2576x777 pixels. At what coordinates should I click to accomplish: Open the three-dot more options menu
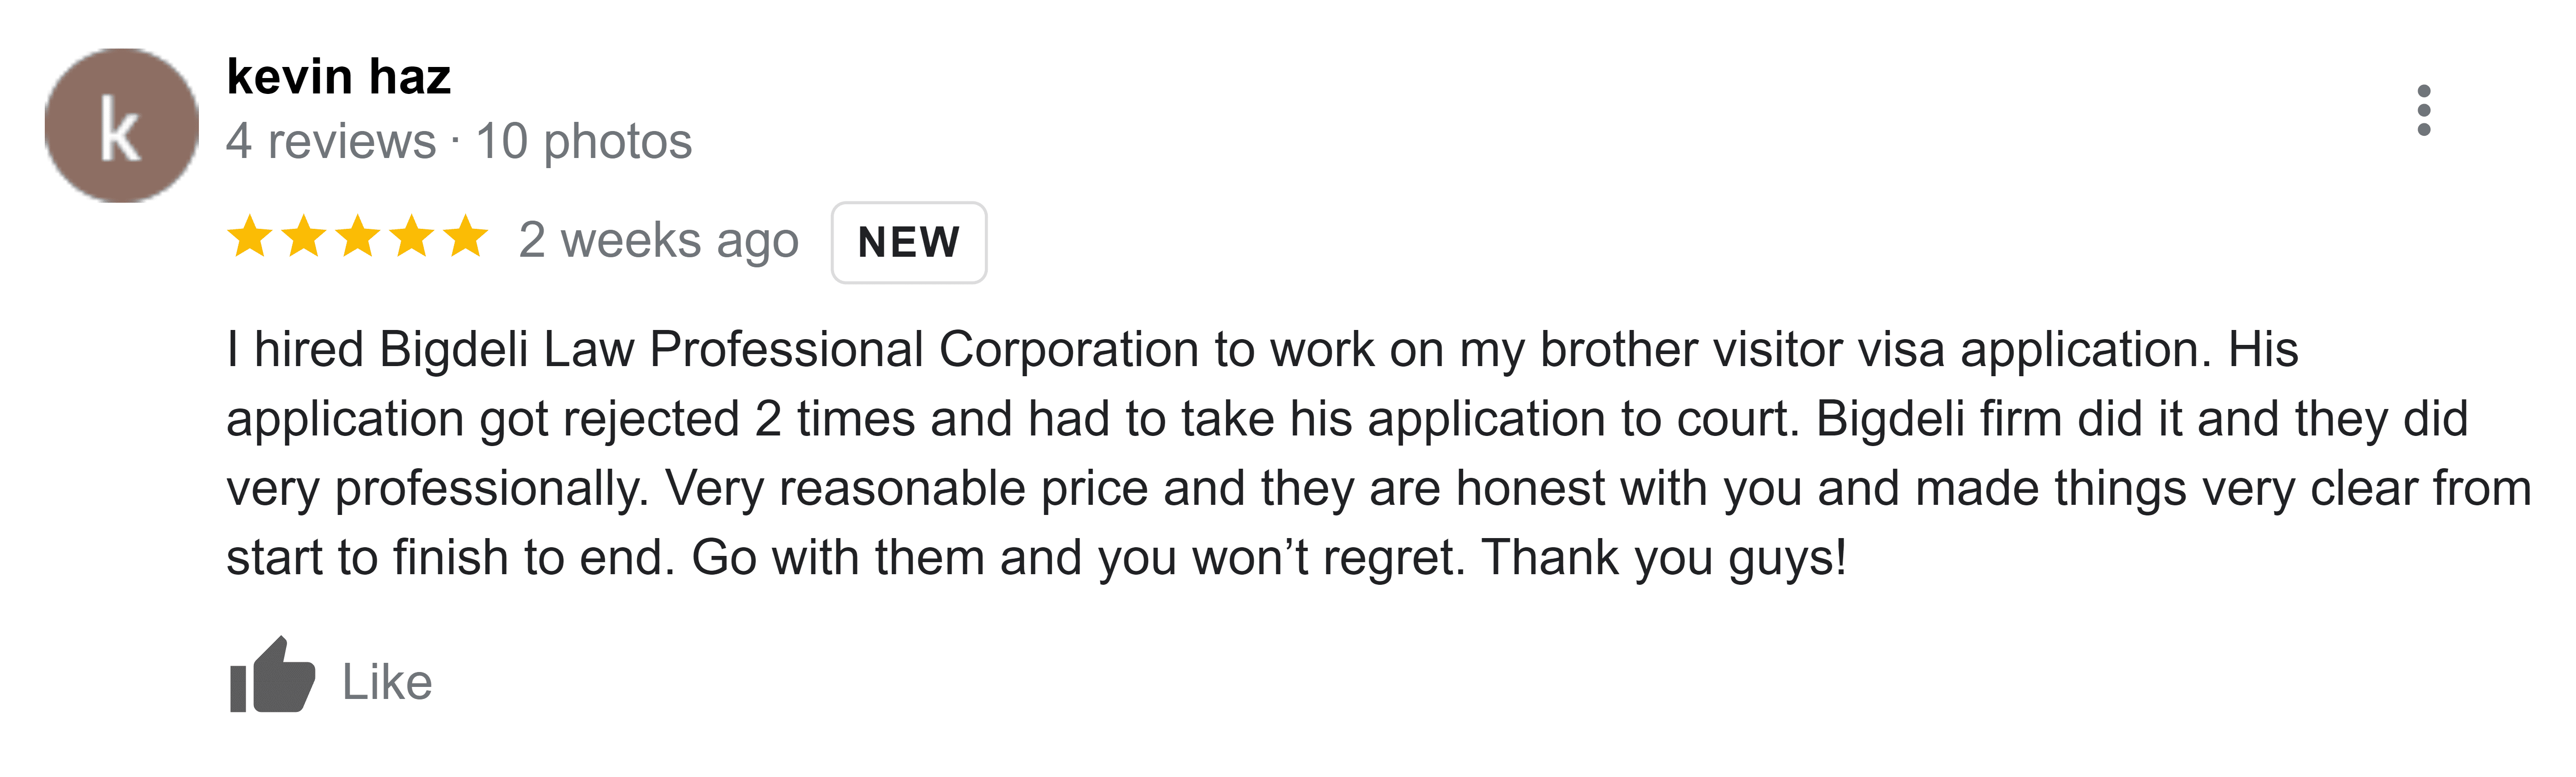(x=2423, y=110)
